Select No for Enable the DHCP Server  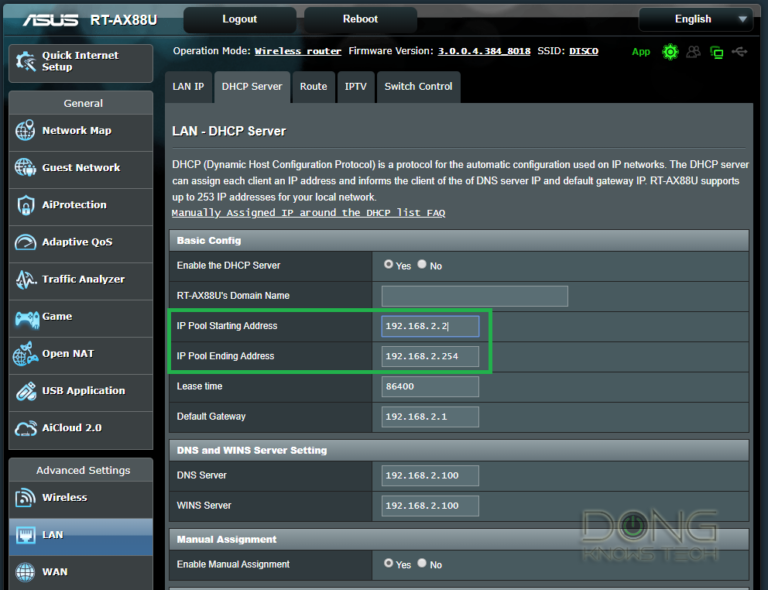pyautogui.click(x=422, y=266)
